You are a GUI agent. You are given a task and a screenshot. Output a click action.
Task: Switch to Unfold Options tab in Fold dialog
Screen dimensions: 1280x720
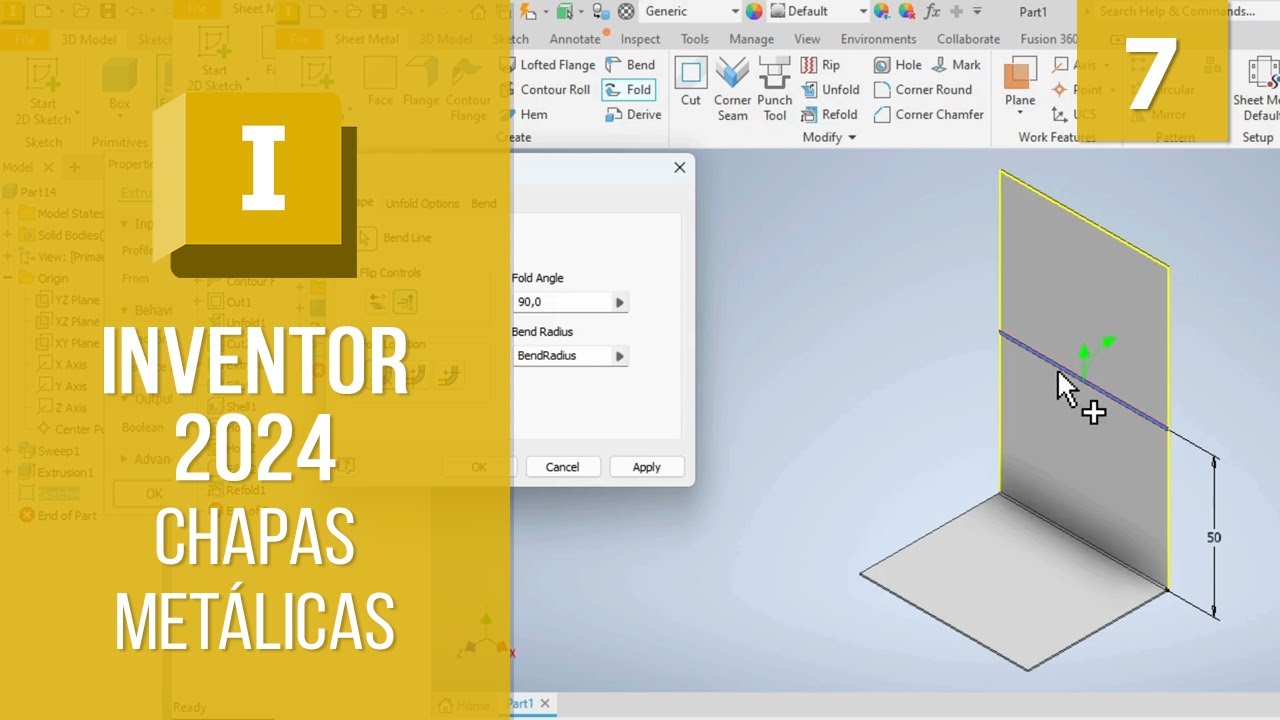[x=422, y=203]
